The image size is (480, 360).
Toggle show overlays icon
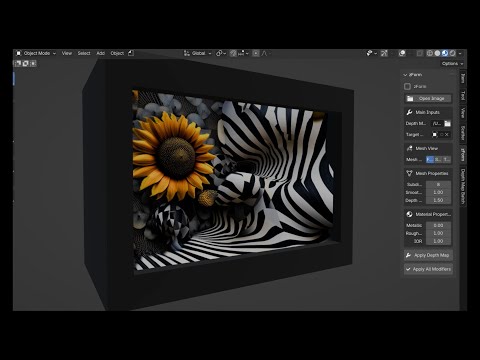(x=402, y=53)
